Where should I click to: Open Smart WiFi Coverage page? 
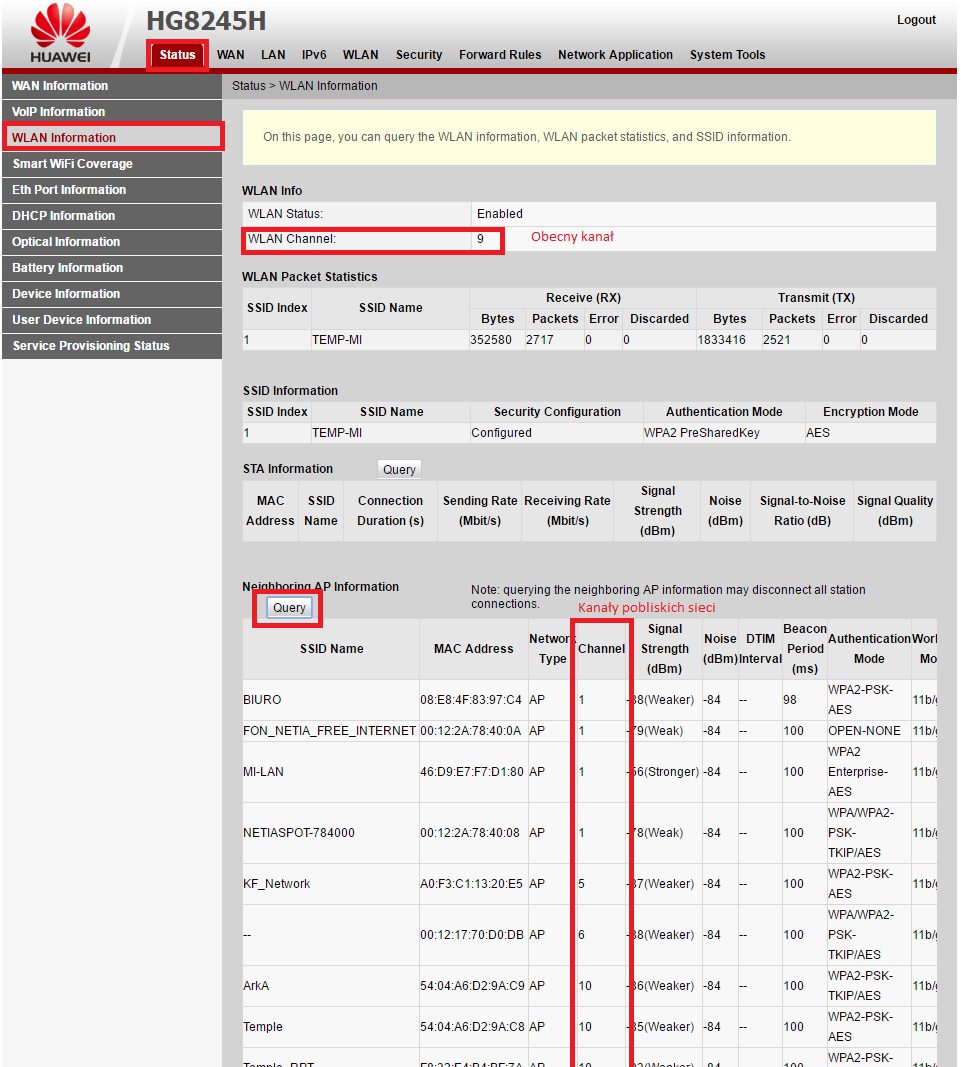click(112, 164)
